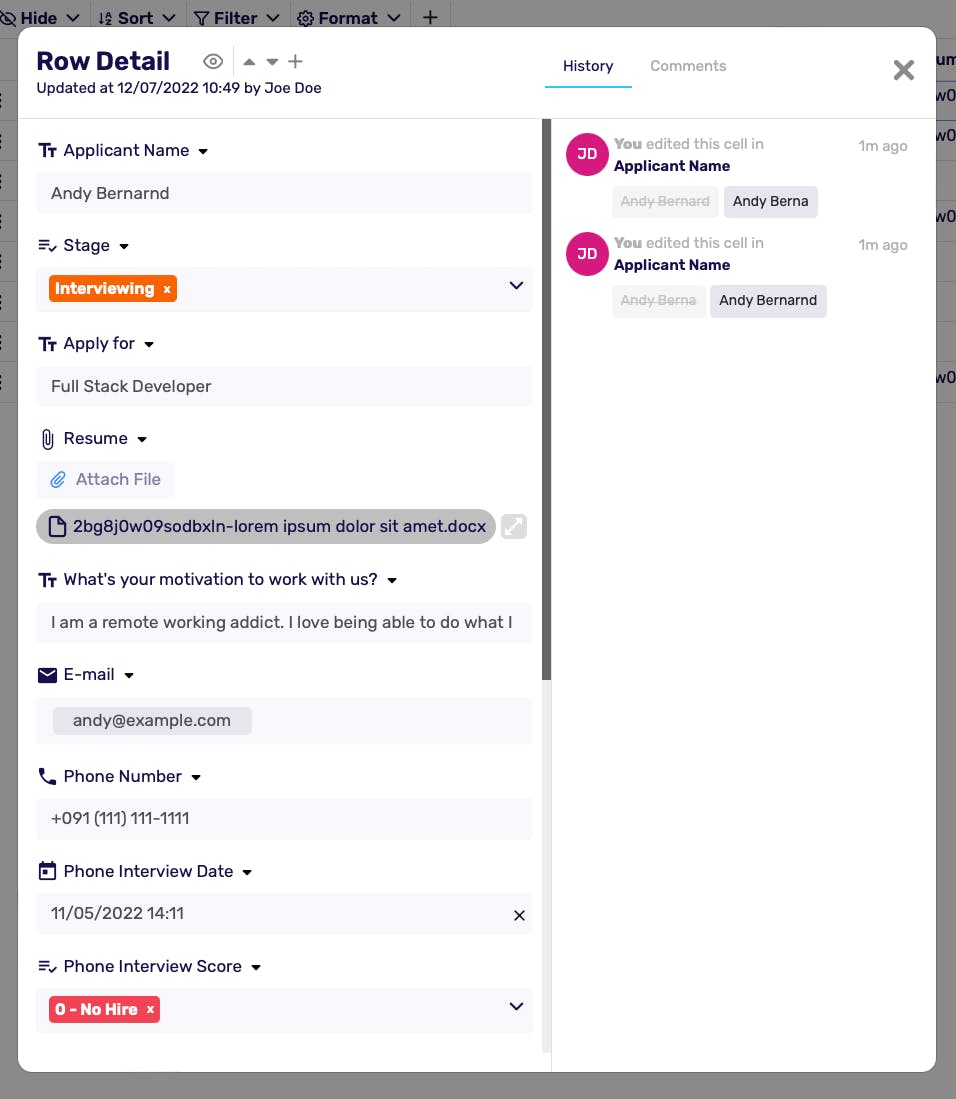Toggle the eye visibility icon in header

[x=212, y=62]
